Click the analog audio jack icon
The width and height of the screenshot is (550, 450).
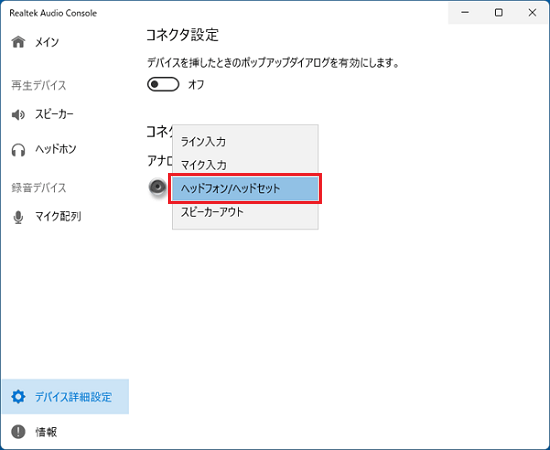[x=158, y=186]
